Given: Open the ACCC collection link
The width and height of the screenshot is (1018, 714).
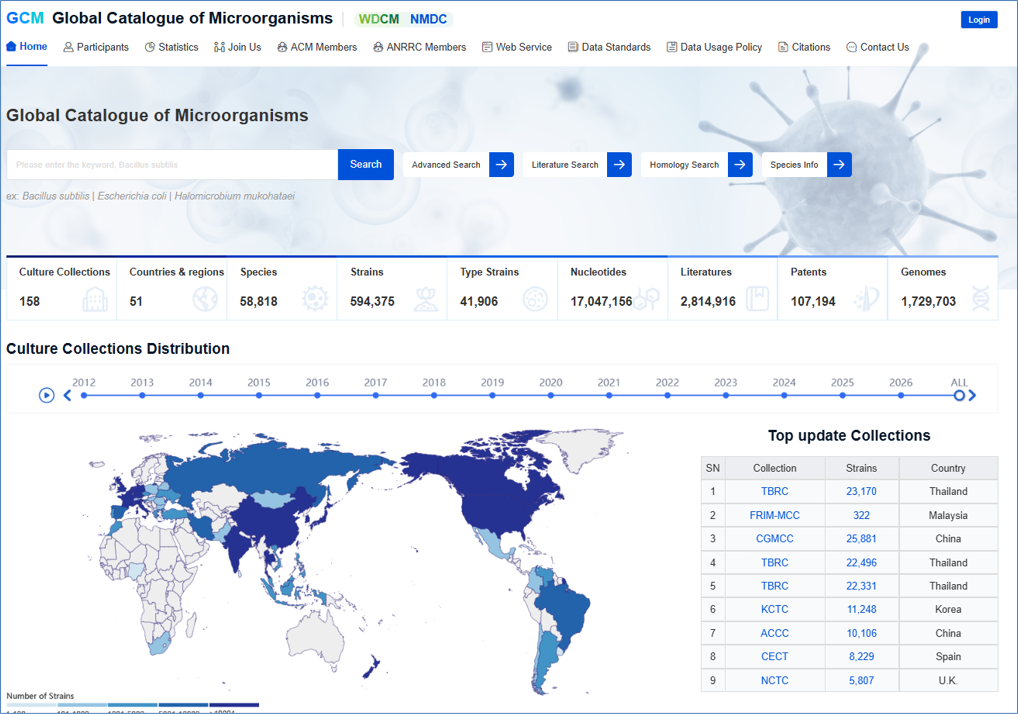Looking at the screenshot, I should pos(775,634).
